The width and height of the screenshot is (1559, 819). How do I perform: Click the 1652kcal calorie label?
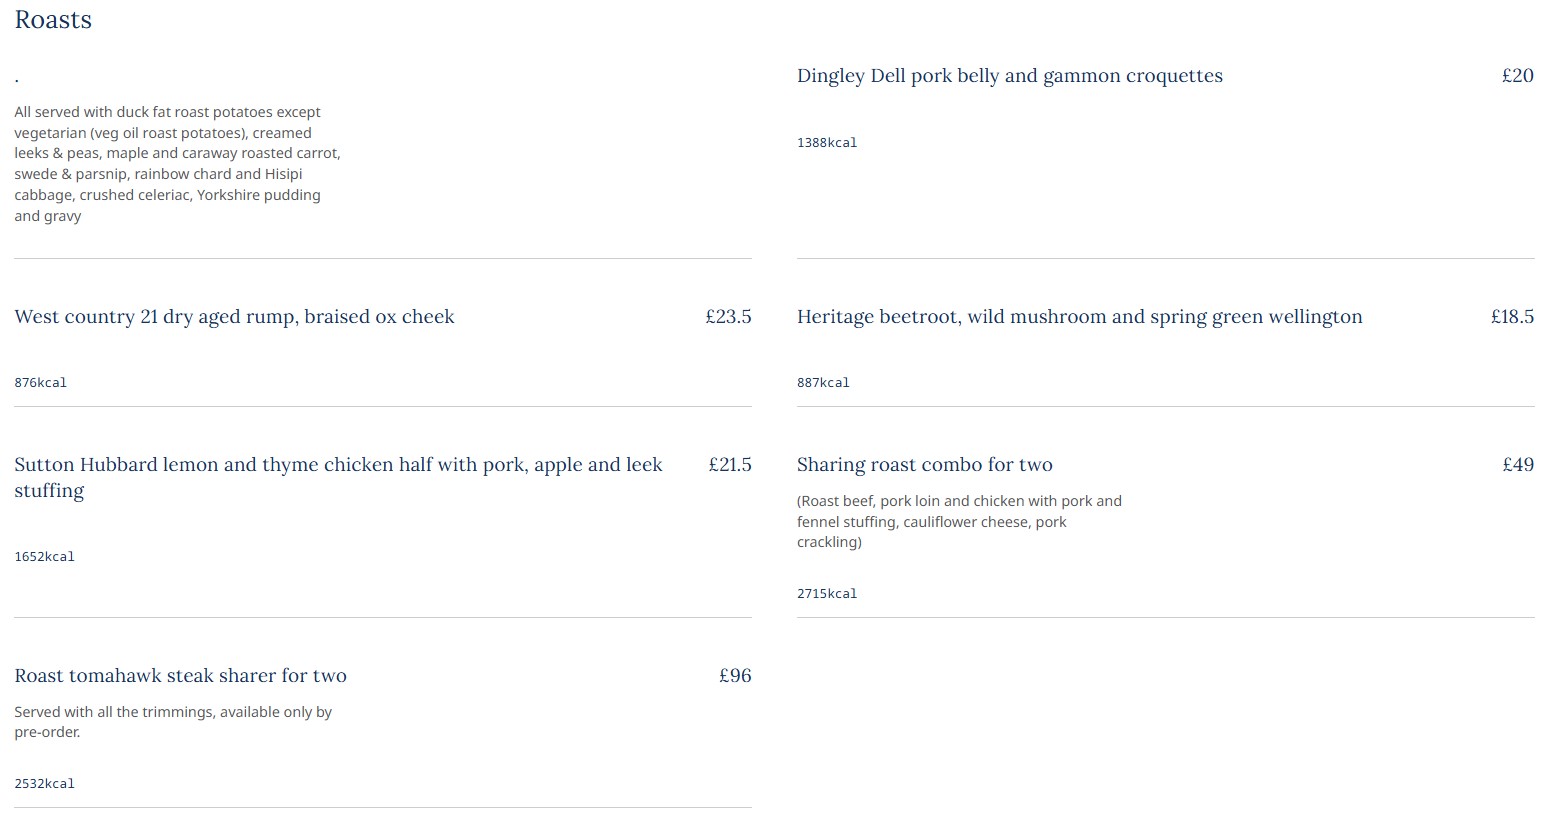45,557
